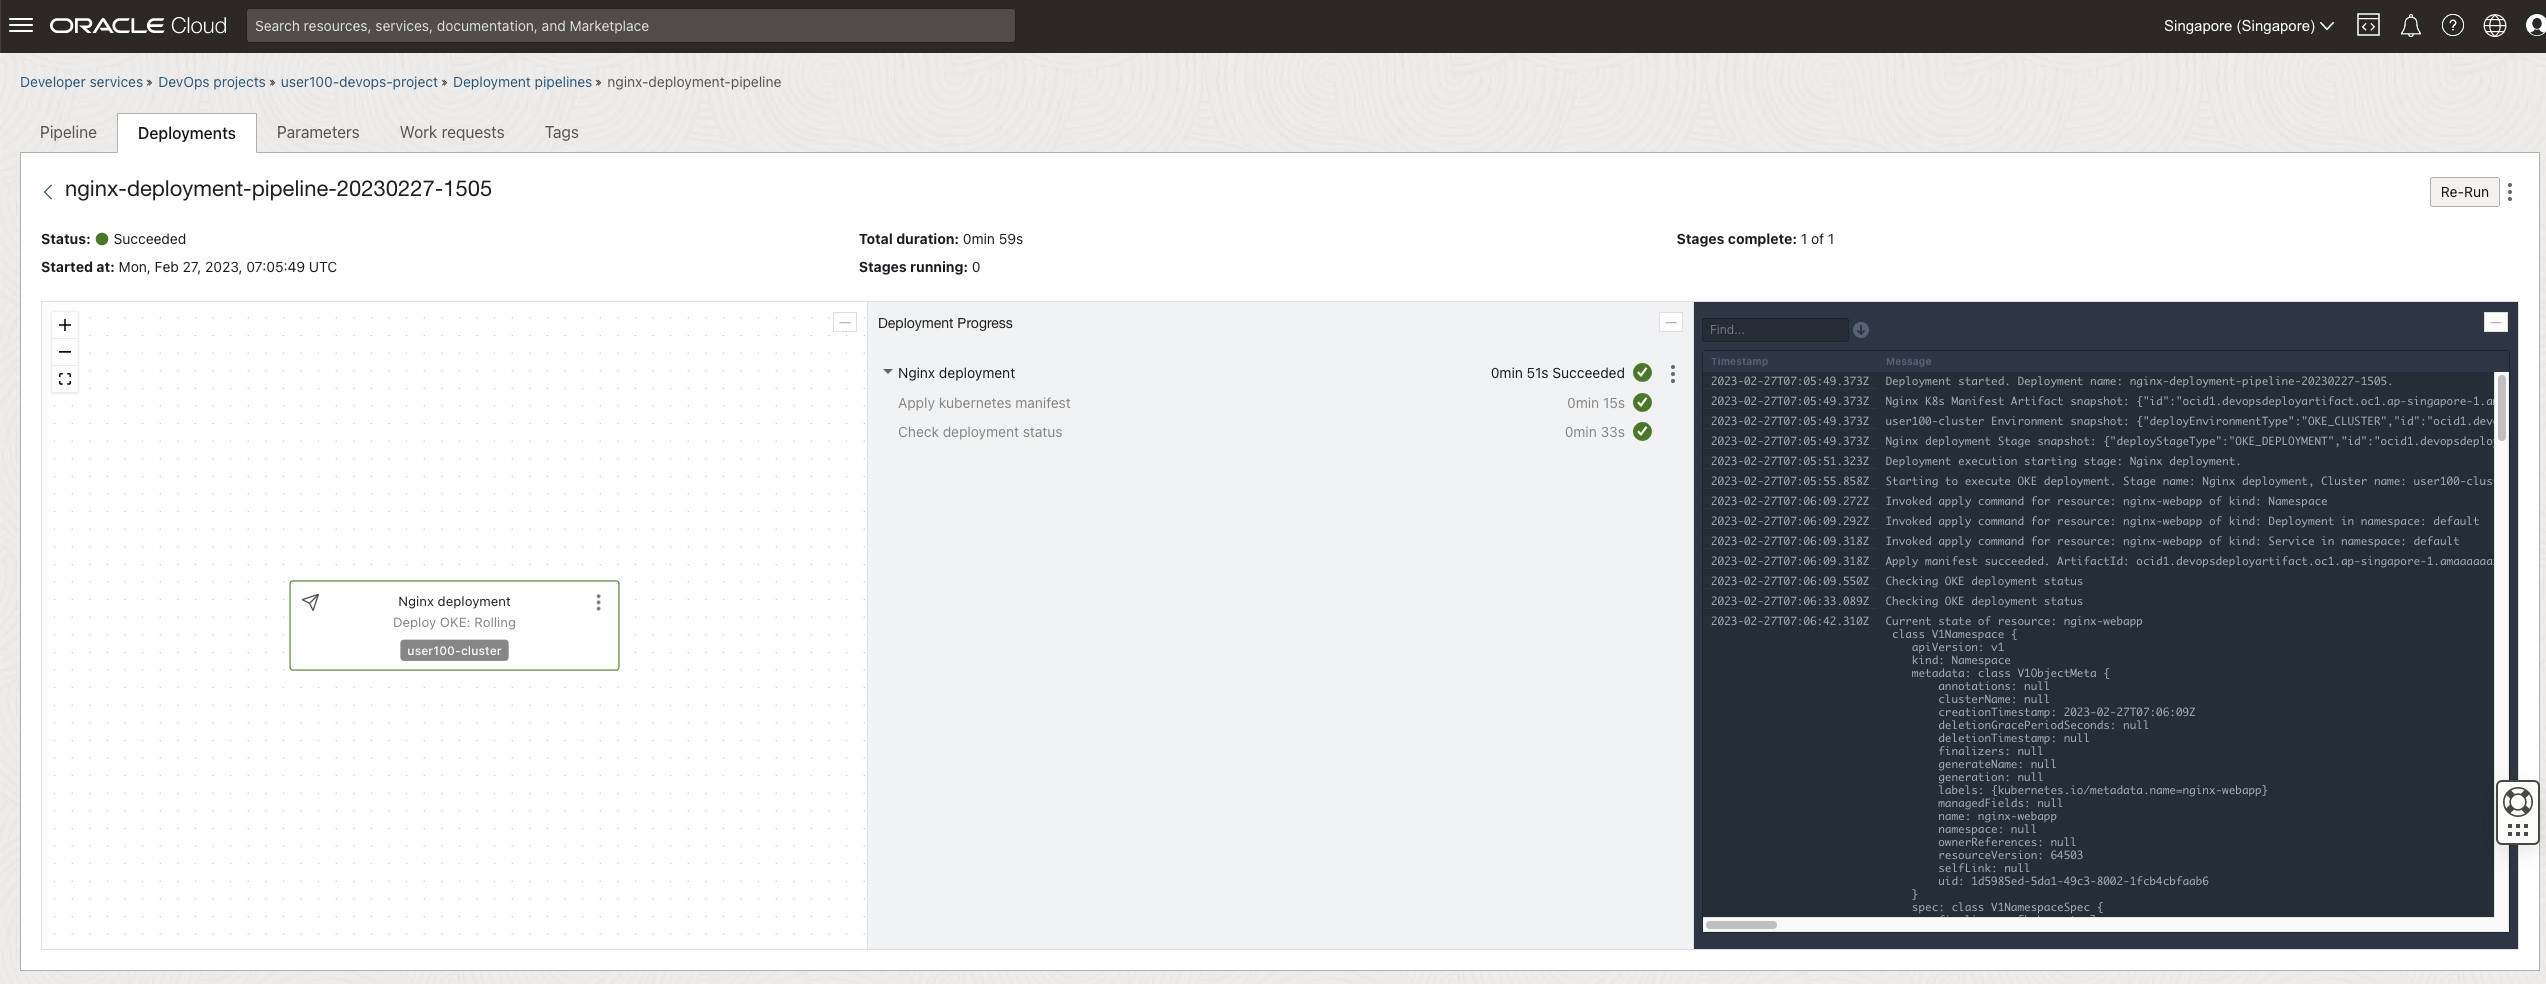2546x984 pixels.
Task: Open user100-devops-project breadcrumb link
Action: [x=359, y=82]
